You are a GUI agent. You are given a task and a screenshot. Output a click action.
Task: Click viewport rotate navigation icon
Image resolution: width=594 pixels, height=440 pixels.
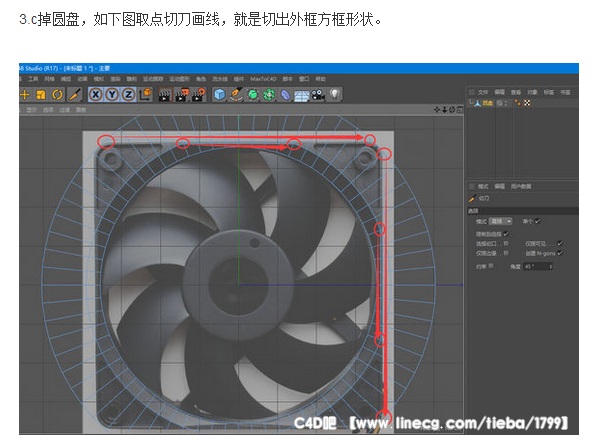tap(452, 110)
